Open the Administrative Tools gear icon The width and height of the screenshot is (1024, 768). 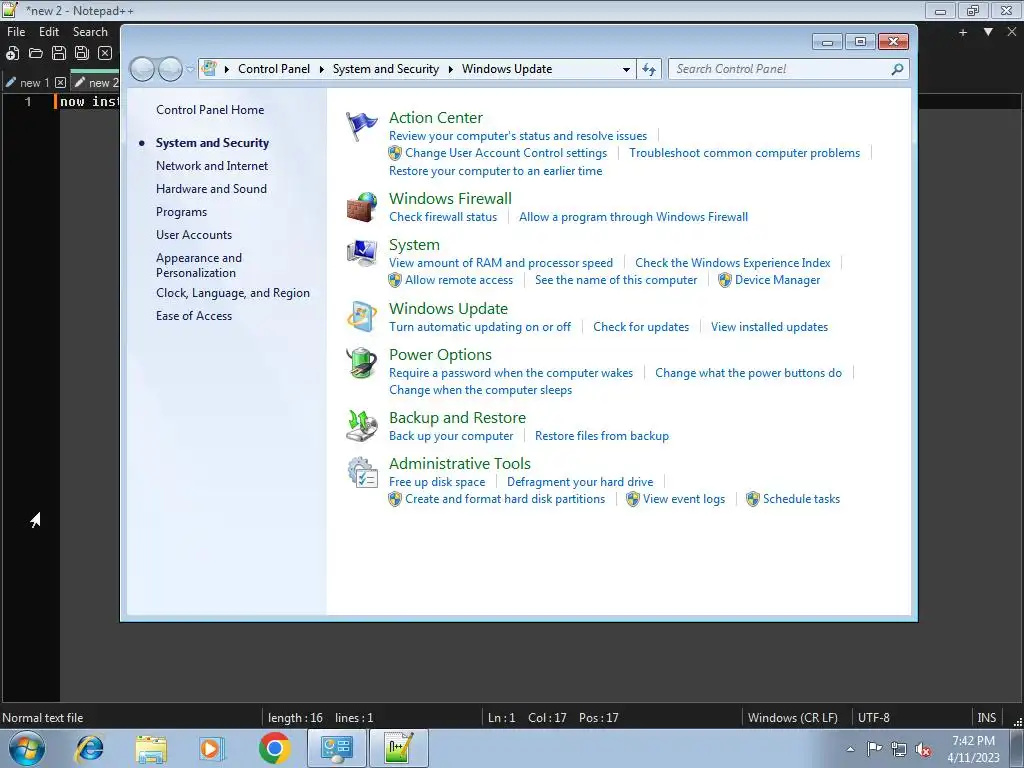[x=361, y=472]
